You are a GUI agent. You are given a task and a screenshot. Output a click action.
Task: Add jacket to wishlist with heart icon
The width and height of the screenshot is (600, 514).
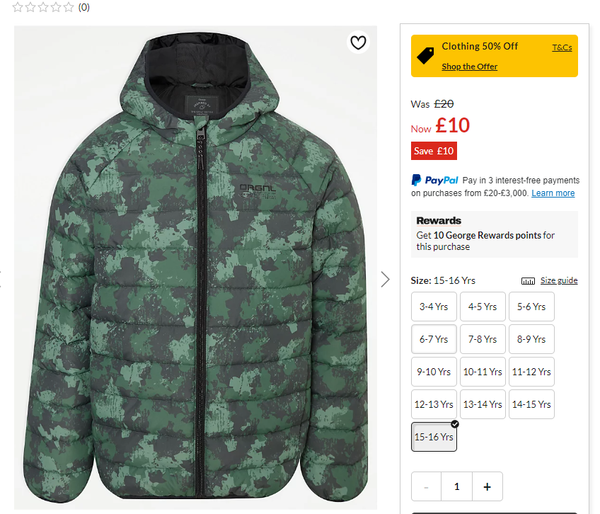click(358, 42)
